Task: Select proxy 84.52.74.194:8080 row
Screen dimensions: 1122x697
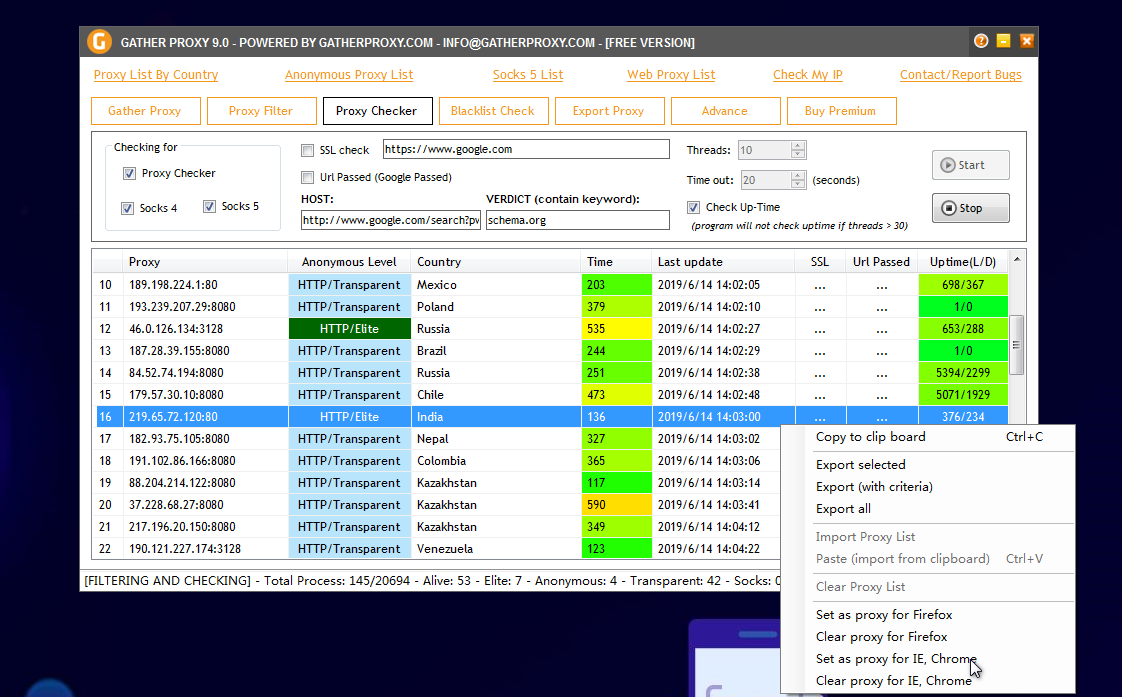Action: [x=551, y=373]
